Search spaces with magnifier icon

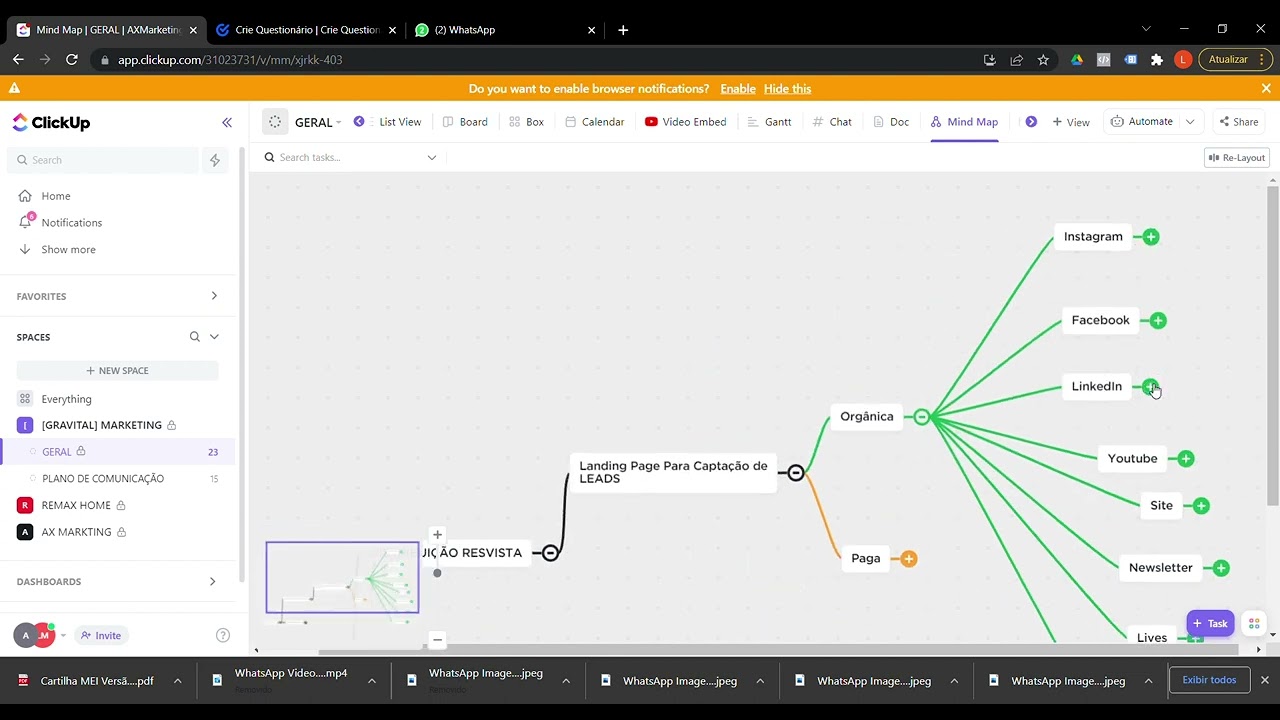click(195, 337)
